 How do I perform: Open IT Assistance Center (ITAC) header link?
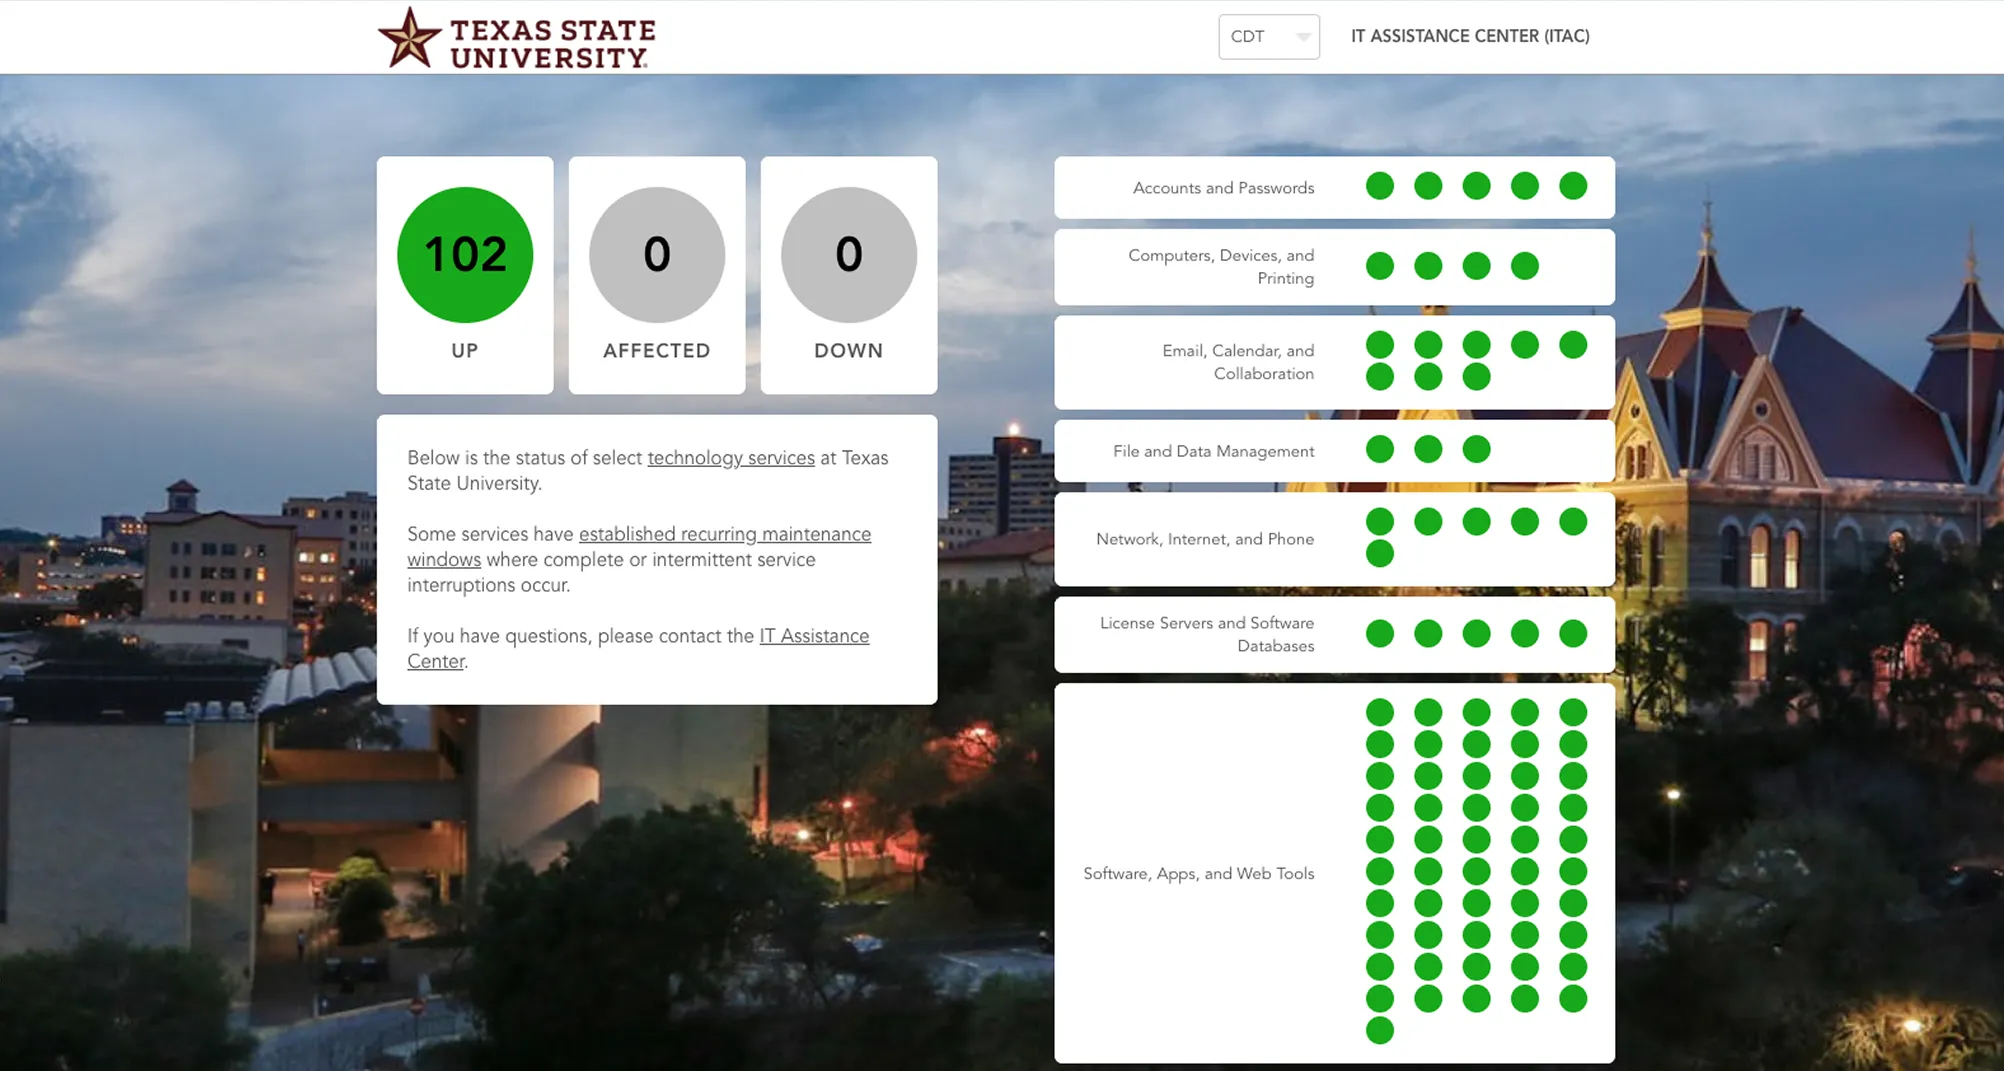point(1470,36)
